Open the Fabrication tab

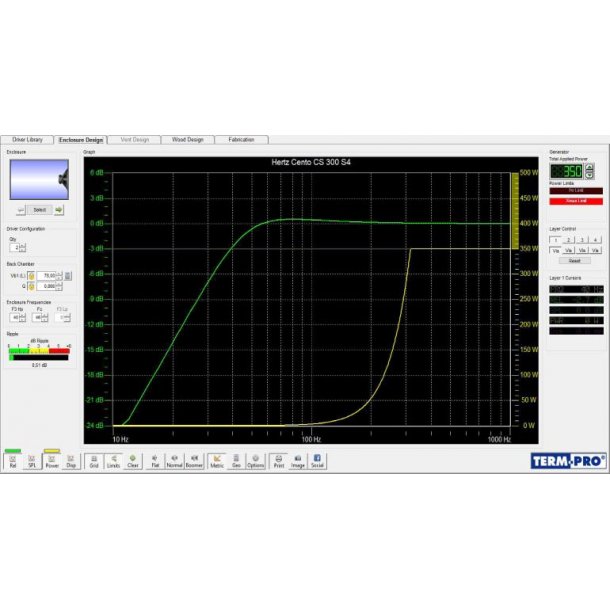[241, 140]
